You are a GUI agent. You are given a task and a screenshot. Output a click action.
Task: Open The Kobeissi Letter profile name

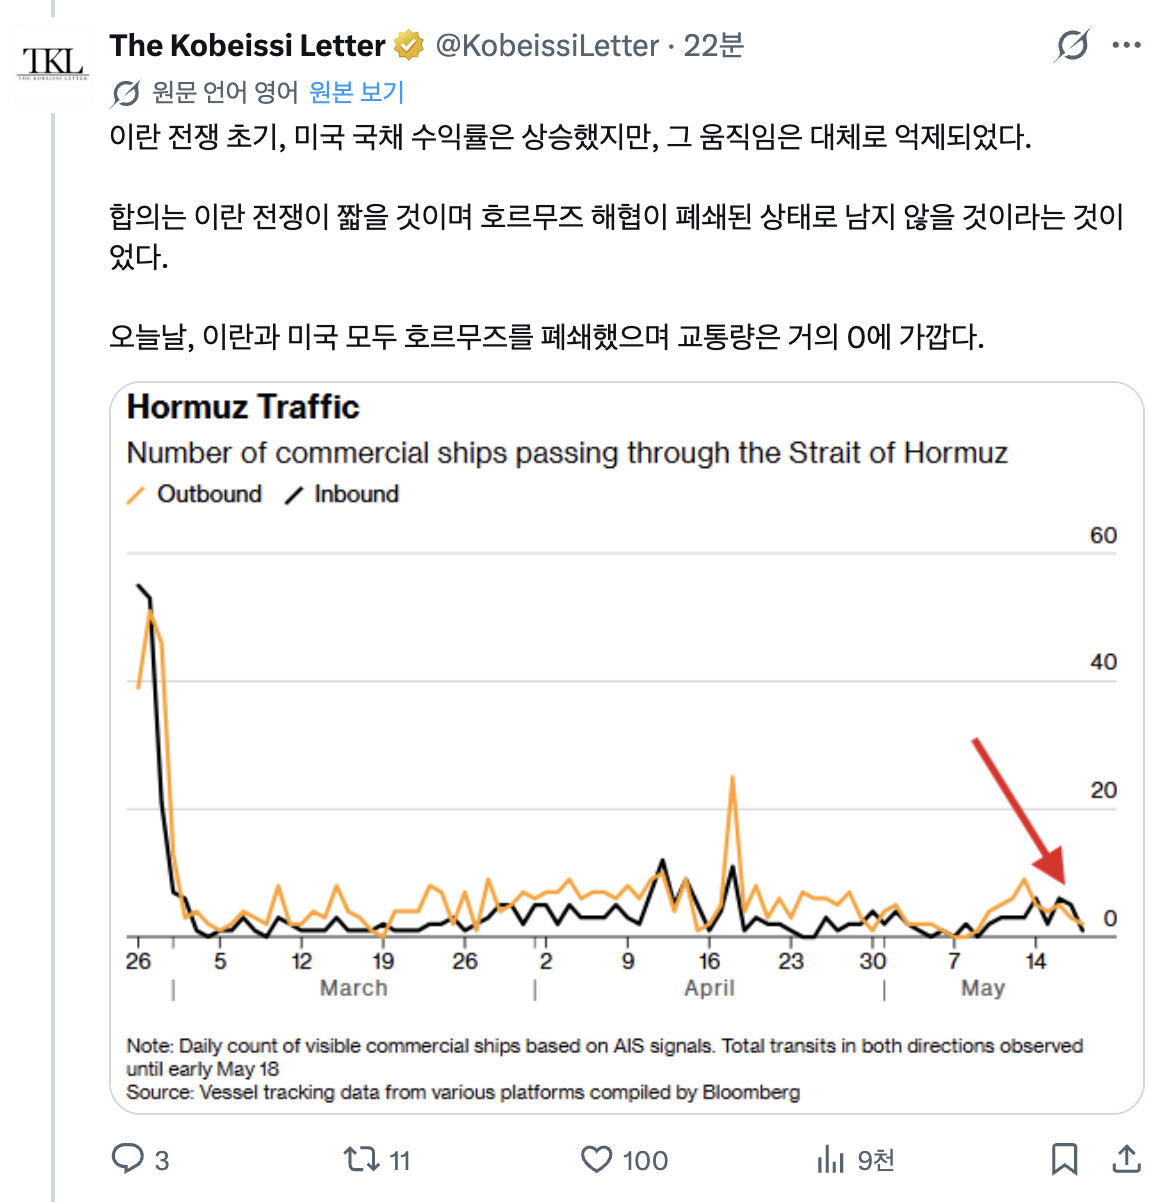point(247,45)
